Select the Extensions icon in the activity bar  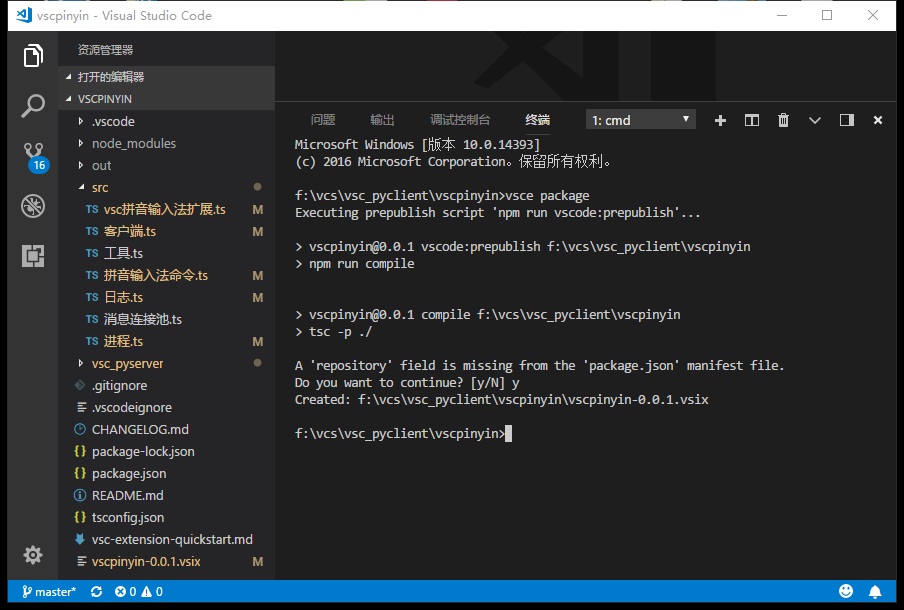coord(33,256)
